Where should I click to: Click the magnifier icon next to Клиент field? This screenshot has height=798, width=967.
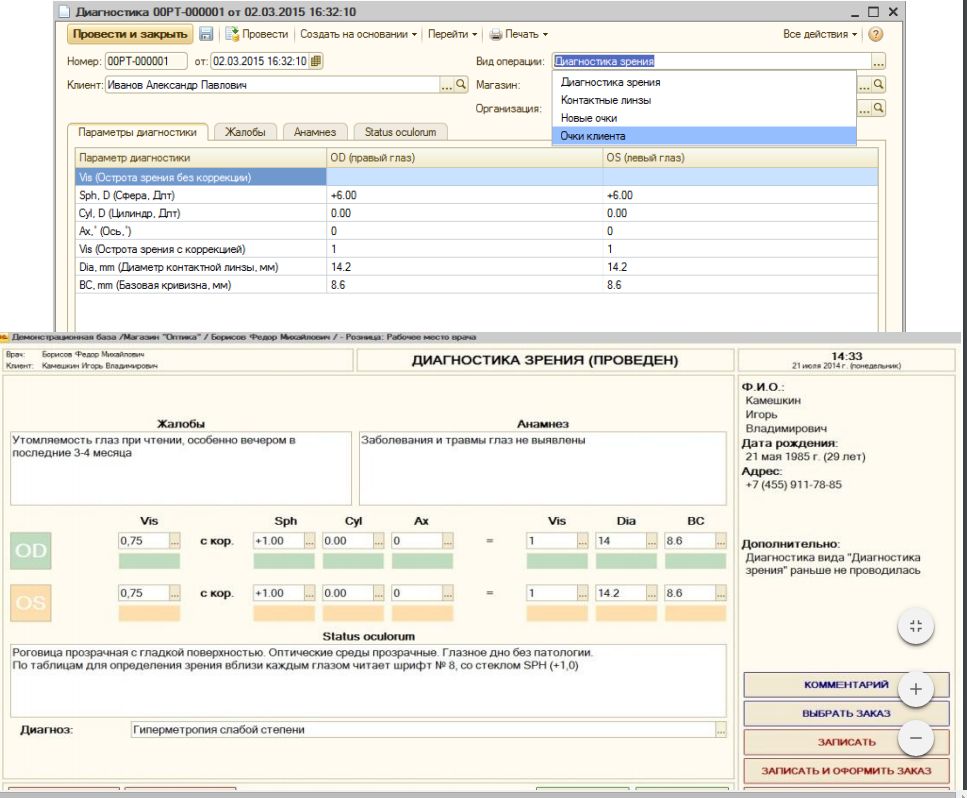pyautogui.click(x=462, y=86)
